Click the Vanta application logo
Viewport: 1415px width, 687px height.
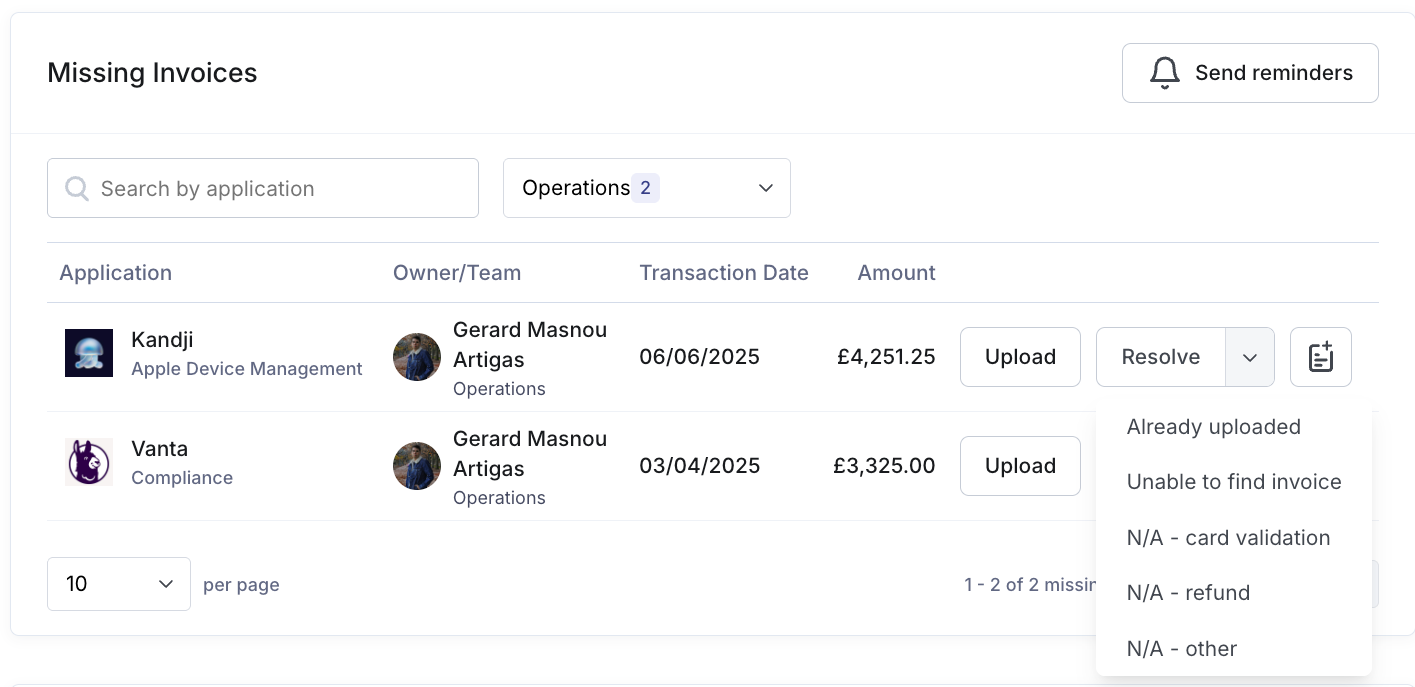pos(89,462)
